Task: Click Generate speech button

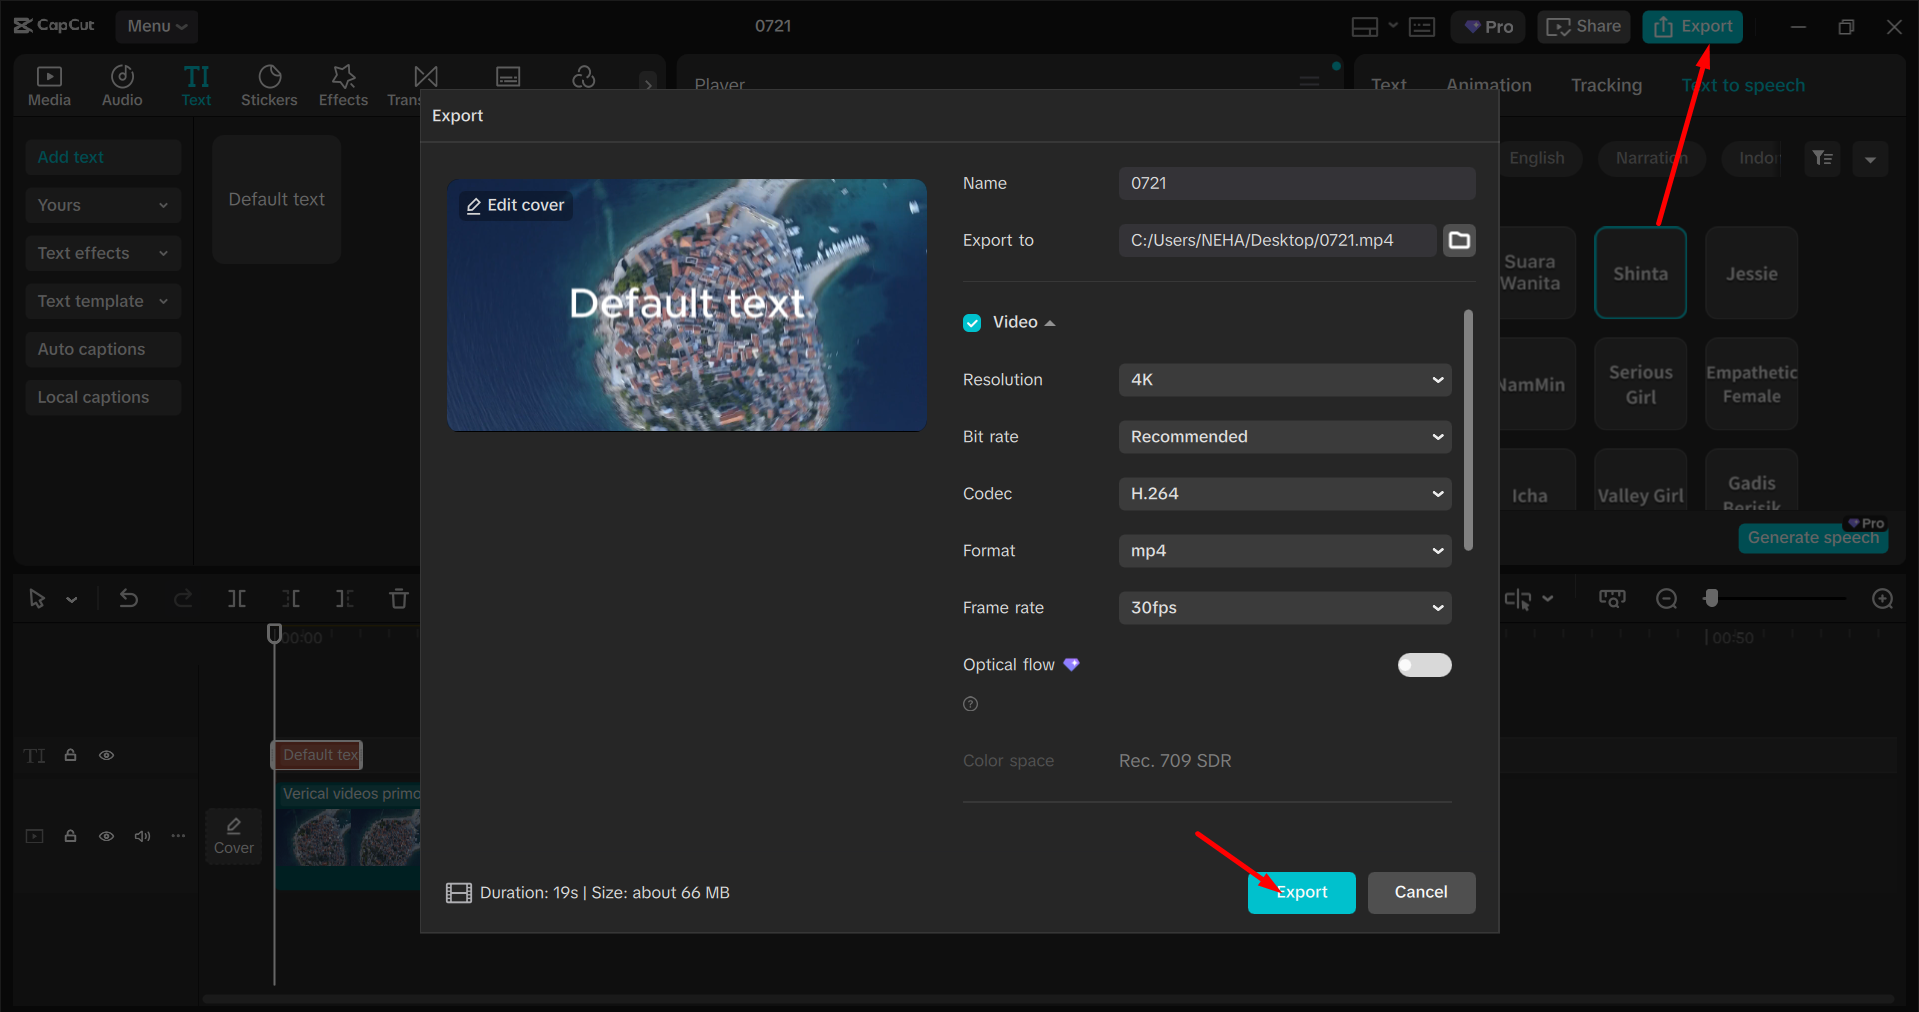Action: 1813,538
